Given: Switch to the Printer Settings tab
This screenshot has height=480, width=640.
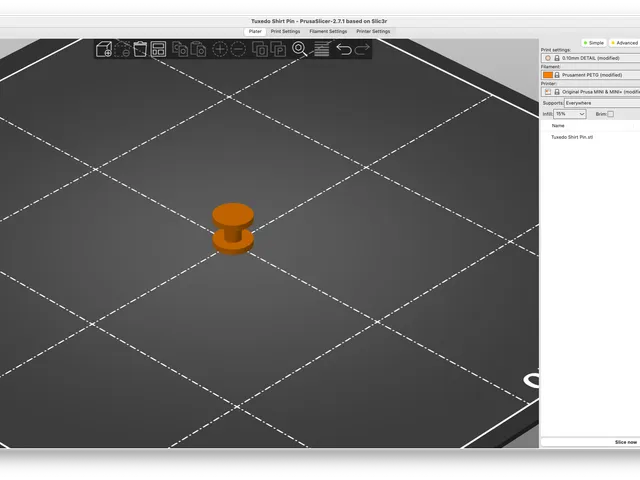Looking at the screenshot, I should (373, 31).
